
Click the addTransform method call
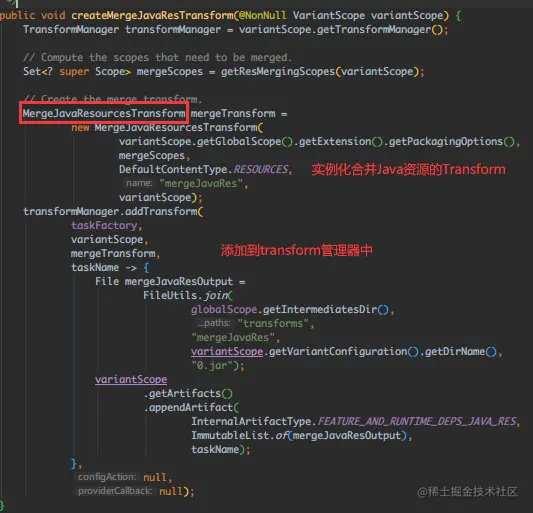(161, 212)
